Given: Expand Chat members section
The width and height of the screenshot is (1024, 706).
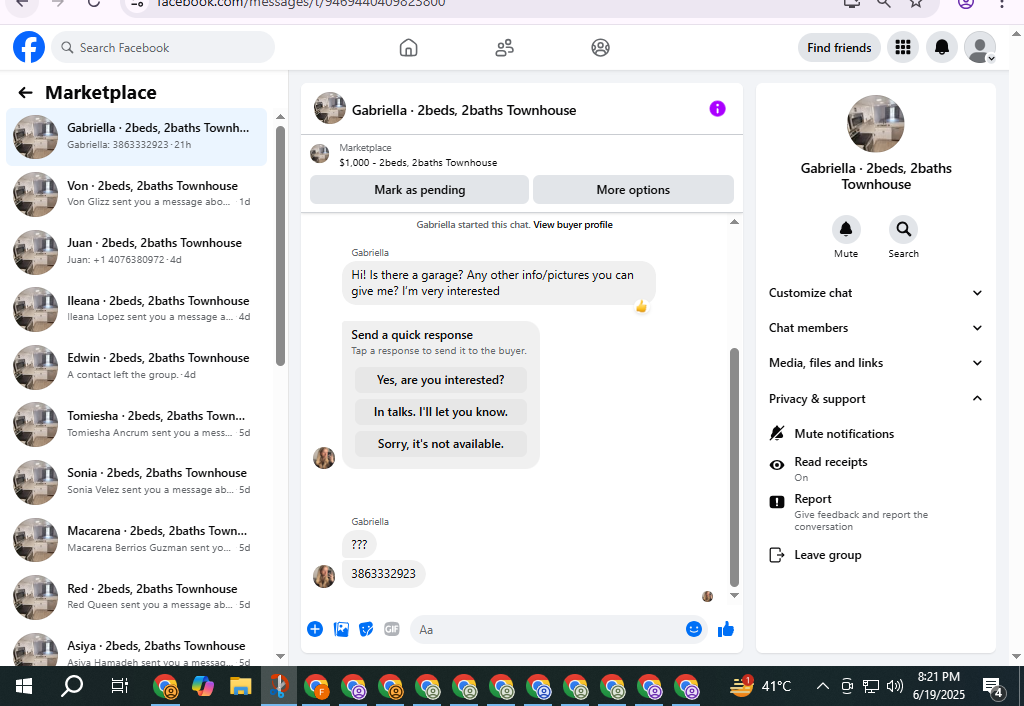Looking at the screenshot, I should tap(875, 328).
